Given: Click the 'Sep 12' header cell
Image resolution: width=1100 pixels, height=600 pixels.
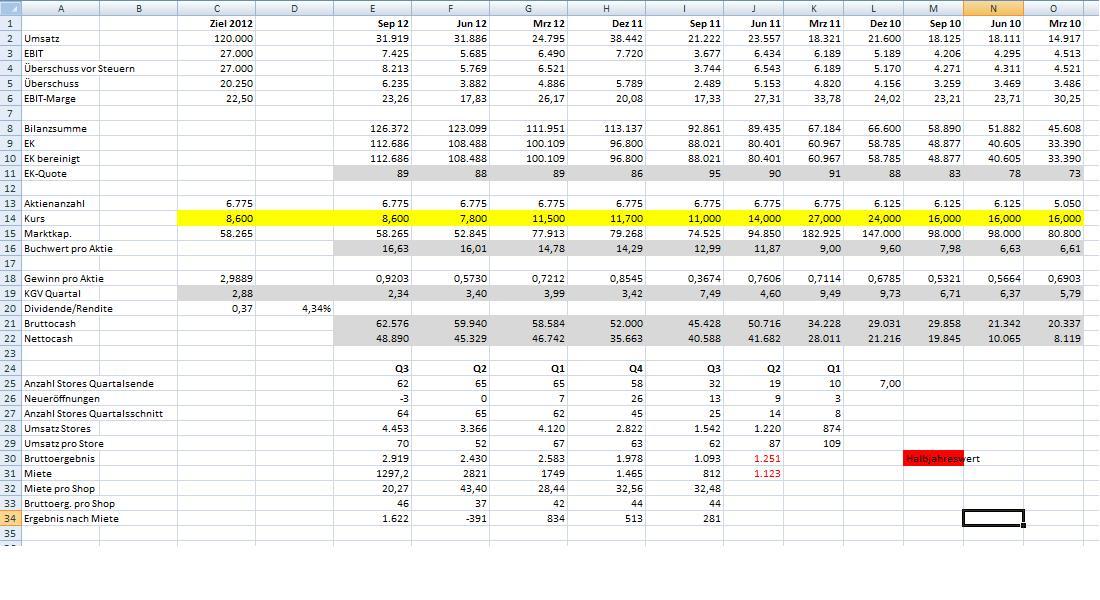Looking at the screenshot, I should [x=373, y=23].
